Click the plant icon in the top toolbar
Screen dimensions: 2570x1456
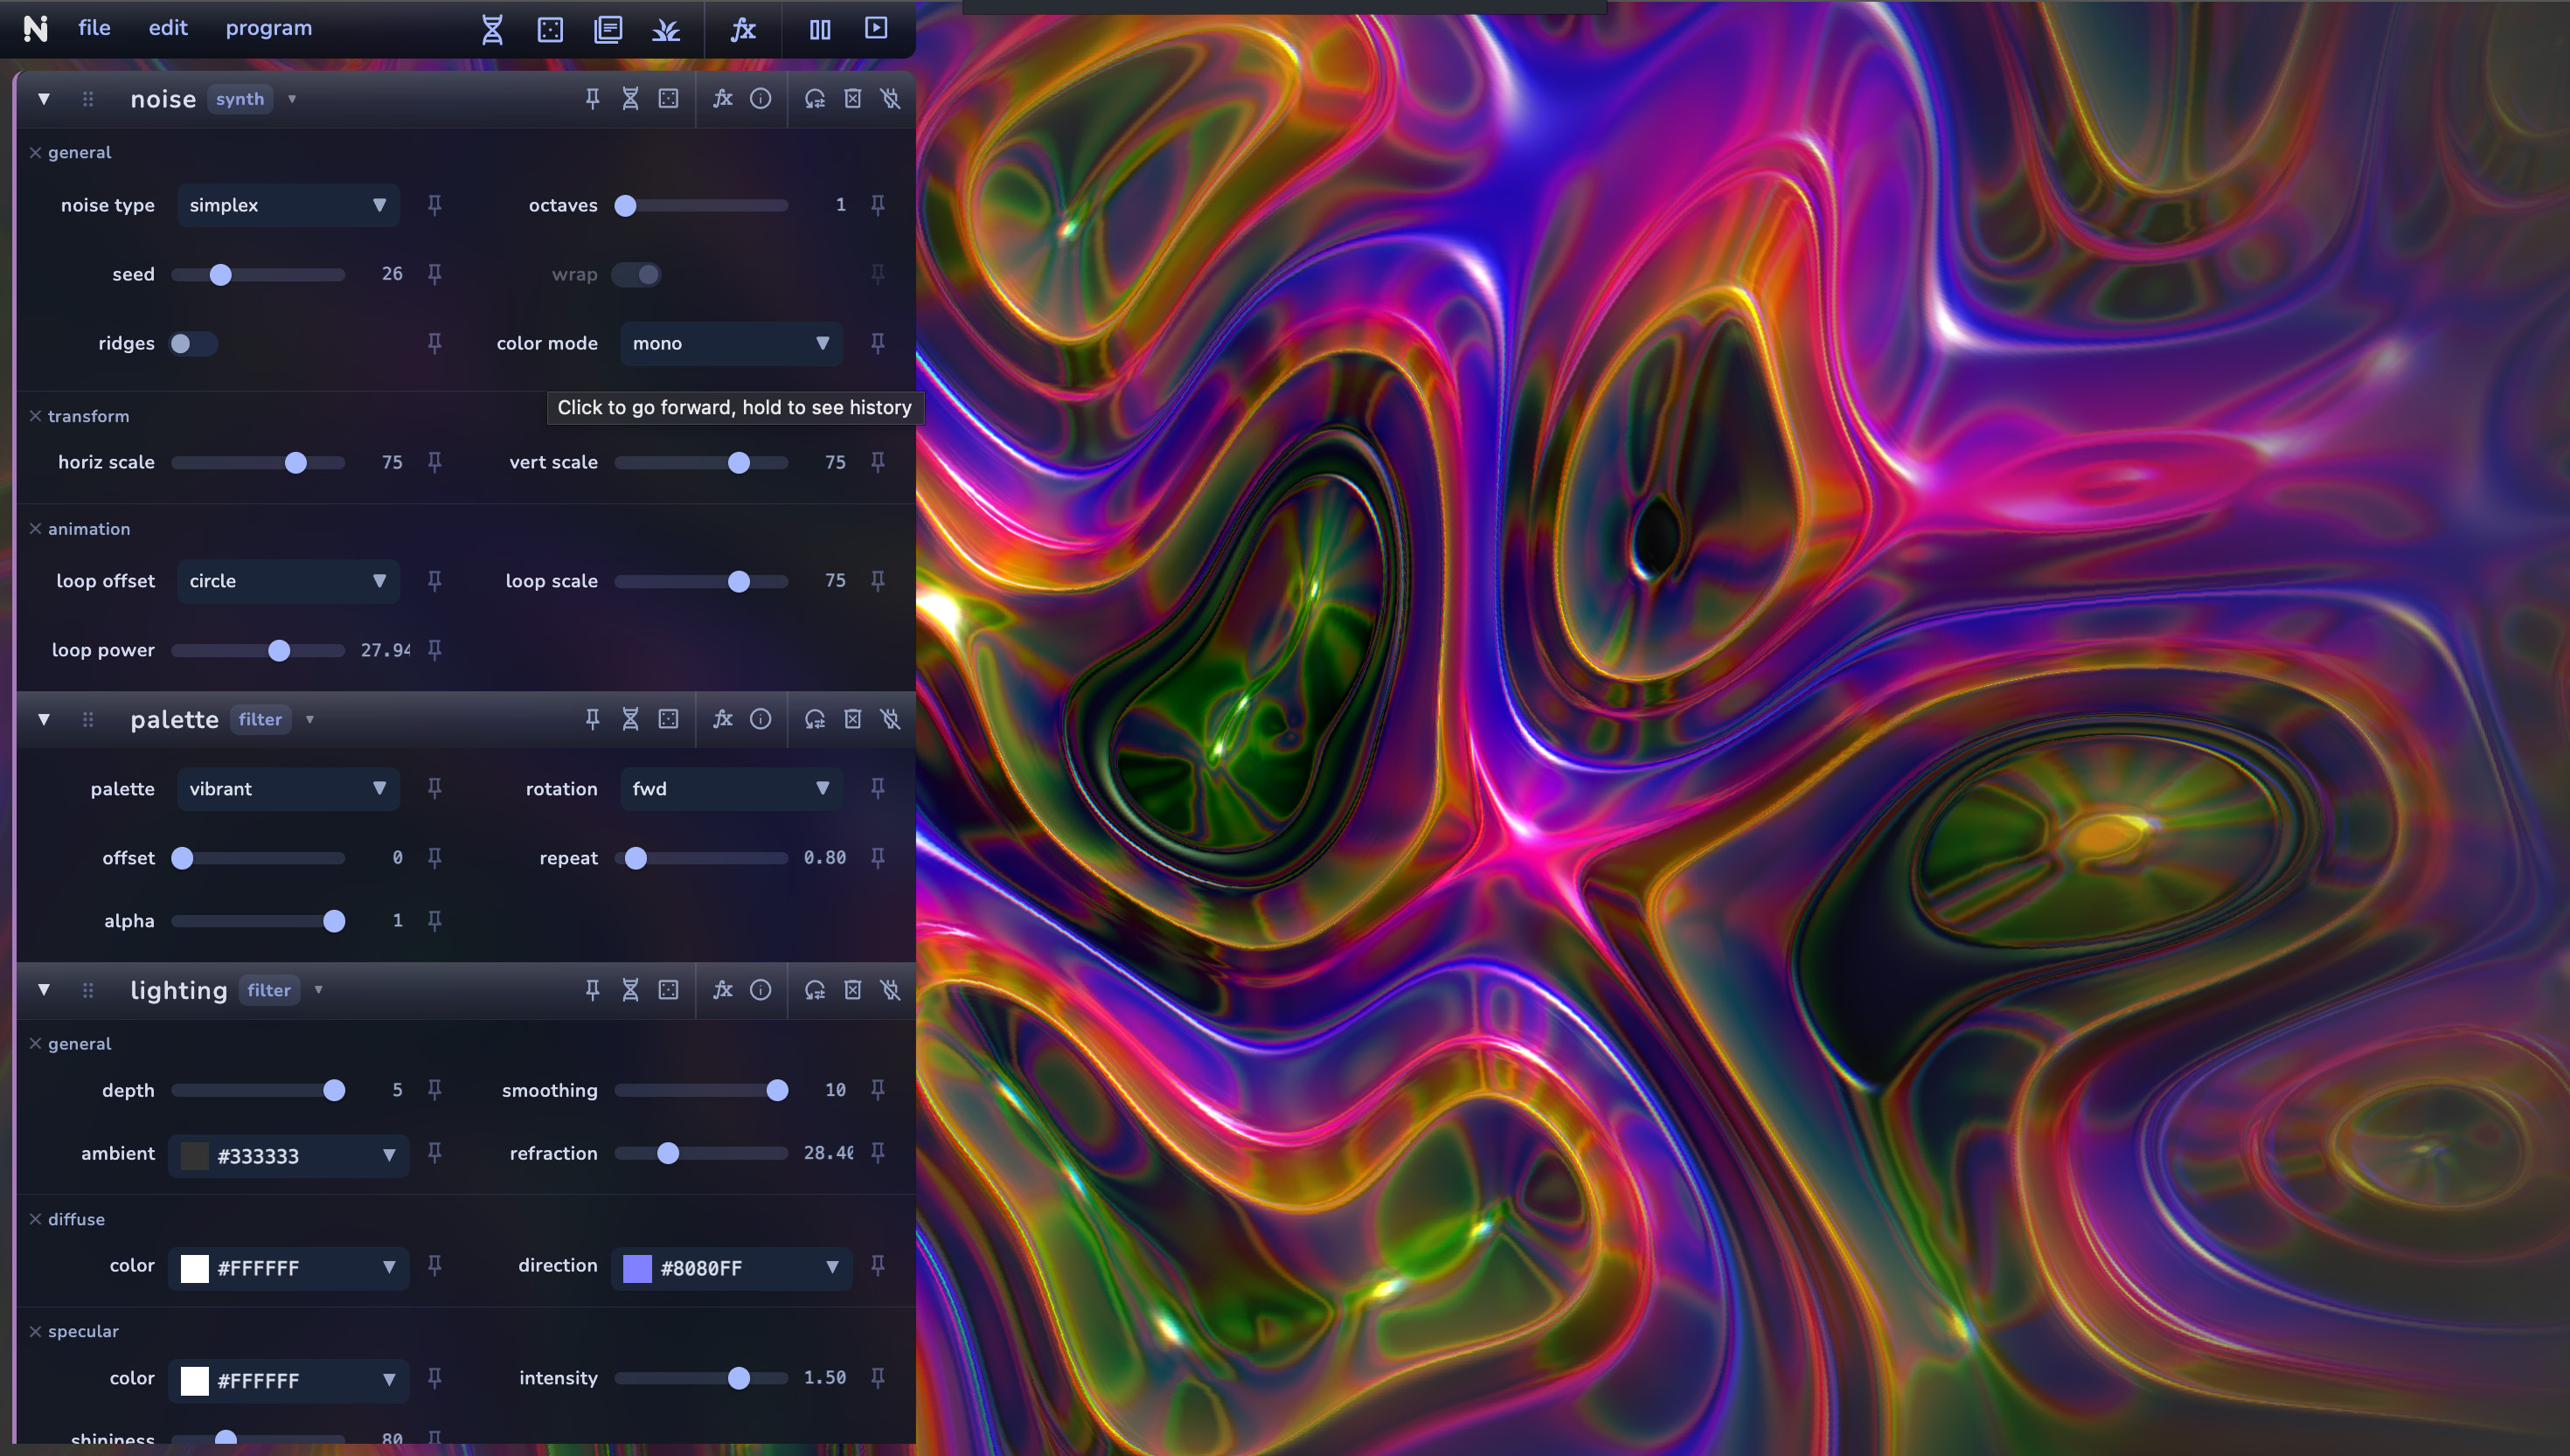coord(666,29)
